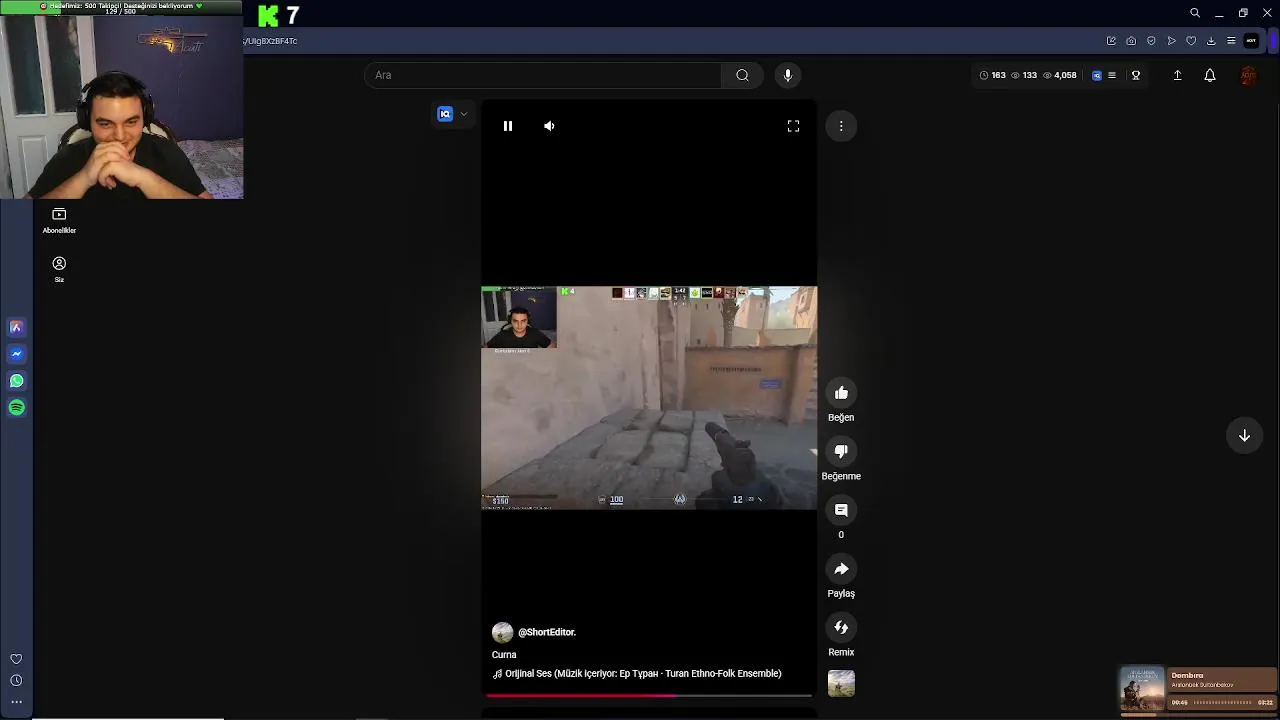Open the create/upload arrow icon

tap(1177, 75)
